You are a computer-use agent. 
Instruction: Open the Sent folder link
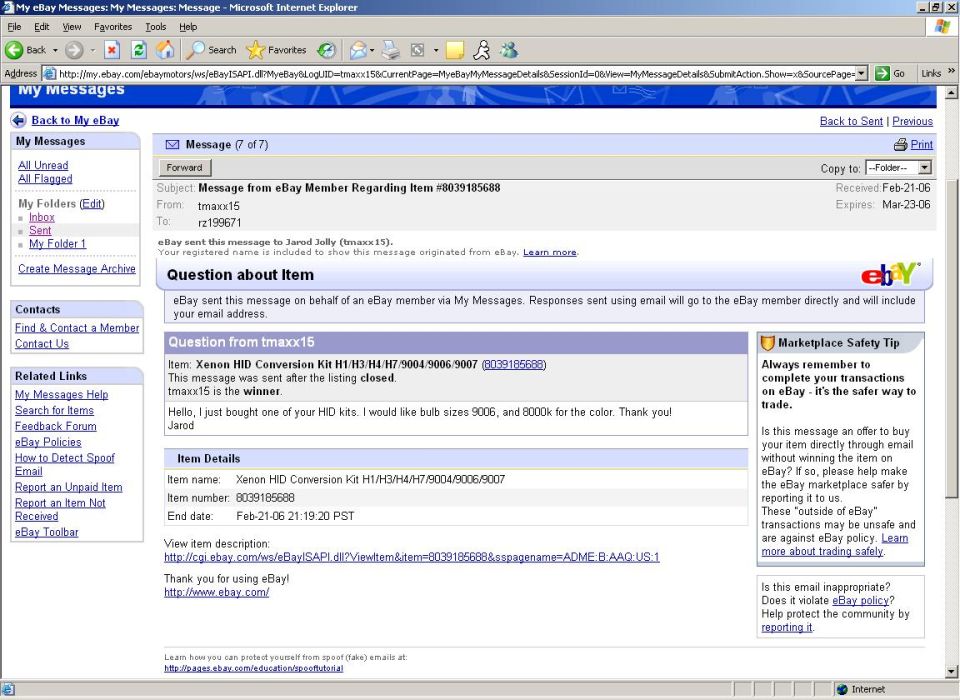click(40, 231)
